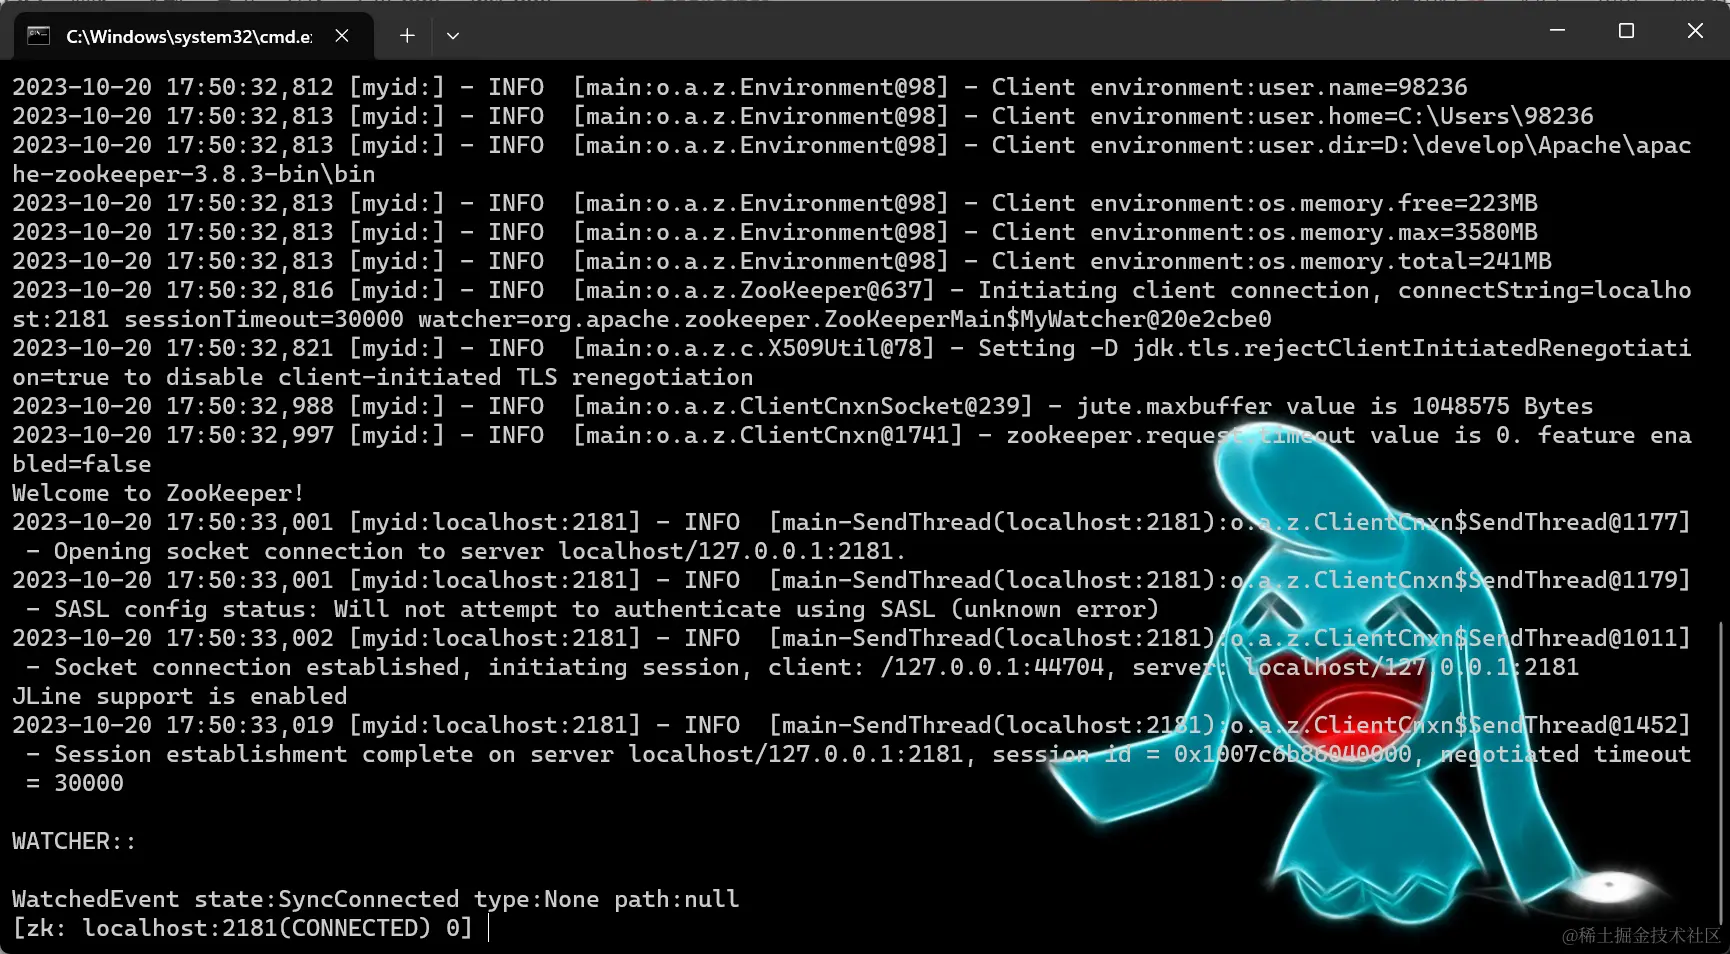Click the "os.memory.free=223MB" value
1730x954 pixels.
[x=1398, y=203]
